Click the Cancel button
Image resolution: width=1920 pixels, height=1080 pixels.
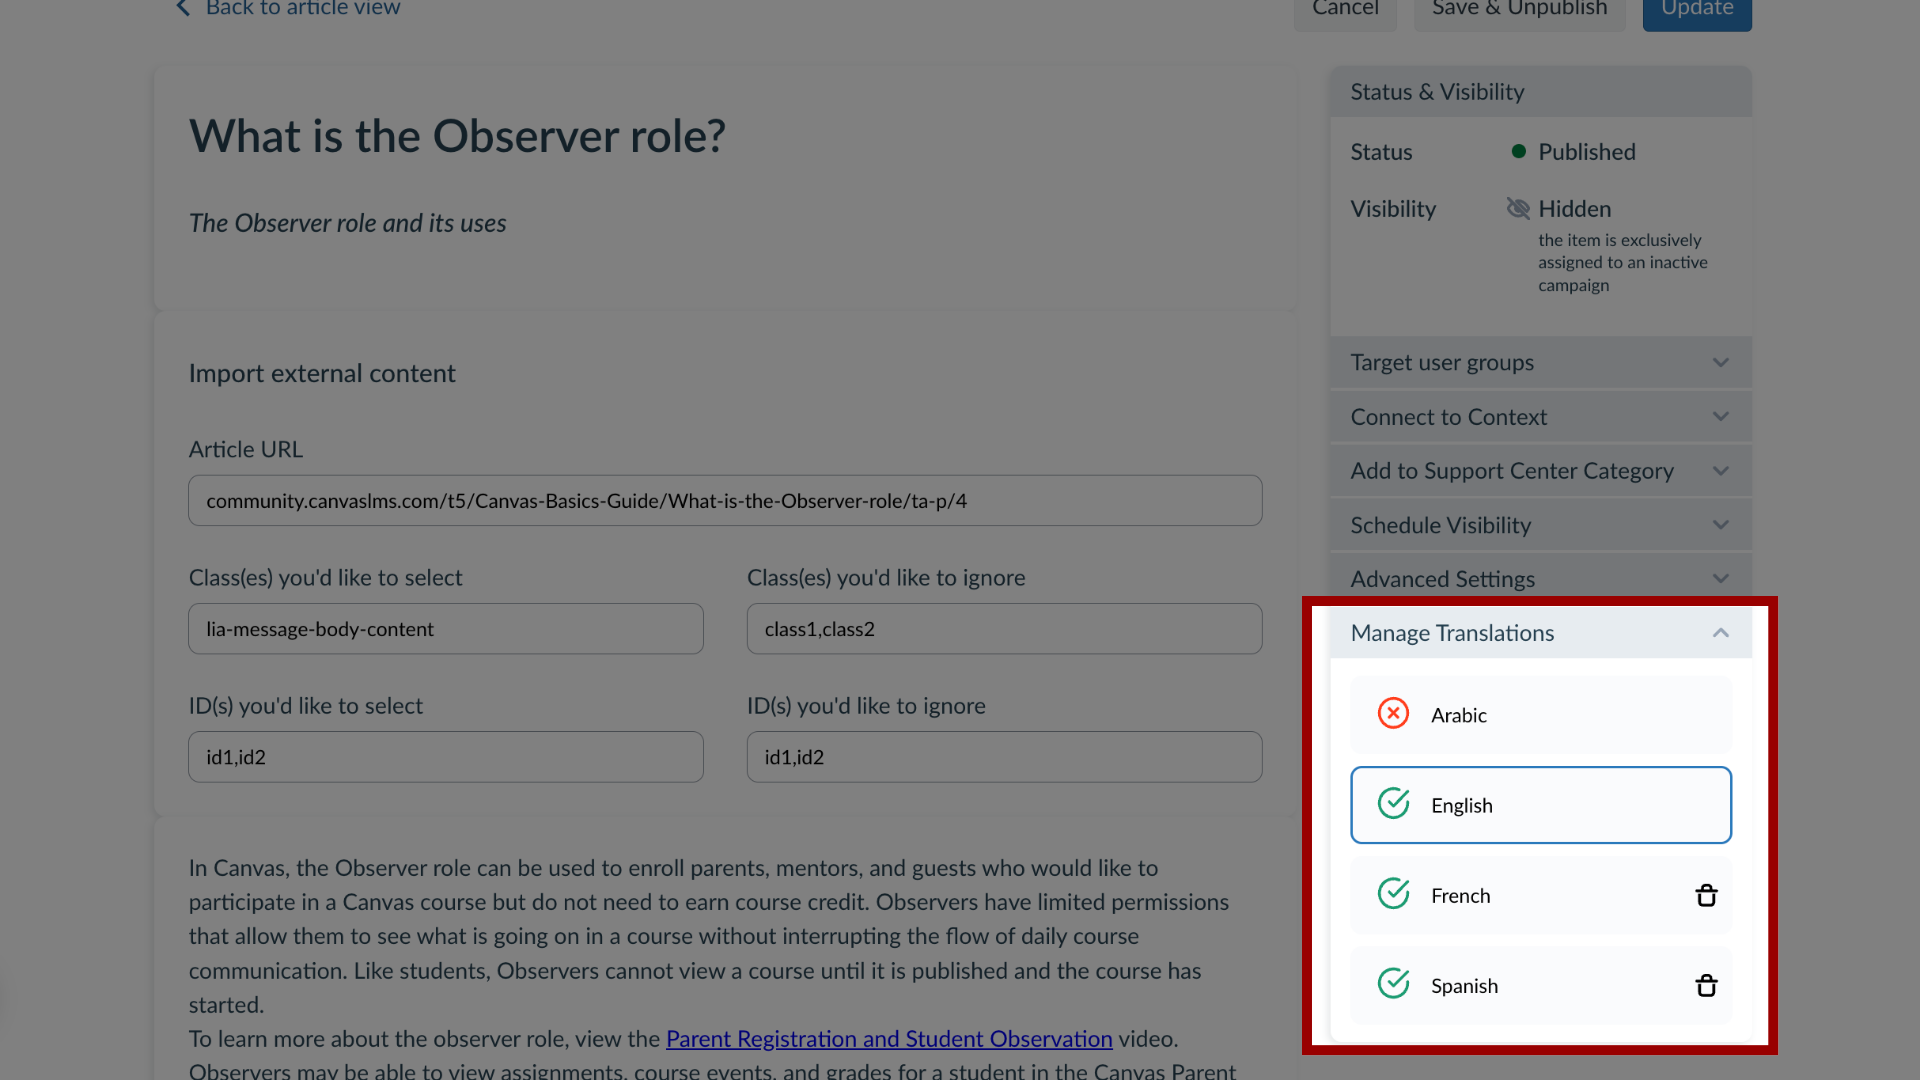(x=1345, y=12)
